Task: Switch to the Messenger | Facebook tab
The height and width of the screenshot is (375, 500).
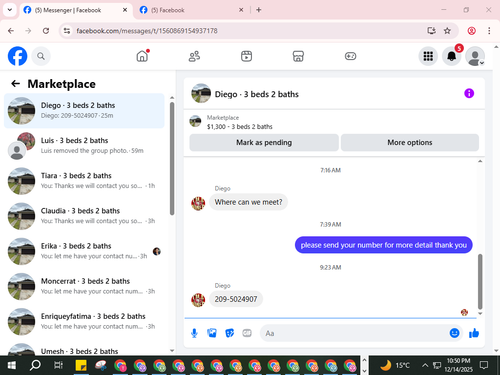Action: (x=75, y=10)
